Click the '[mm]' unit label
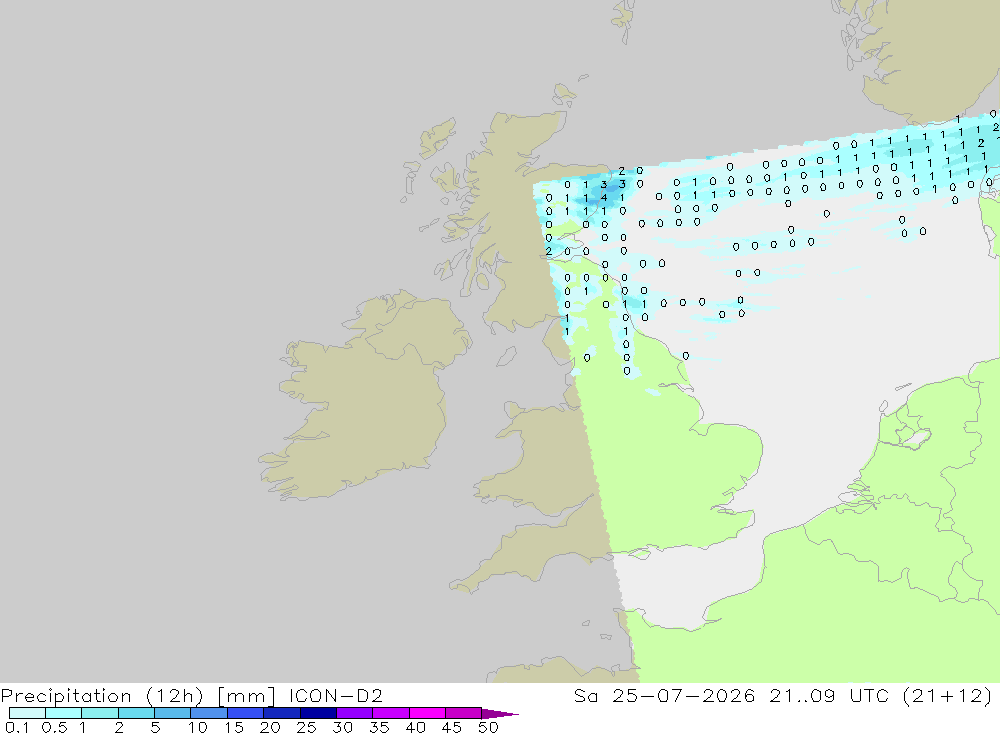Screen dimensions: 1000x733 (x=246, y=696)
